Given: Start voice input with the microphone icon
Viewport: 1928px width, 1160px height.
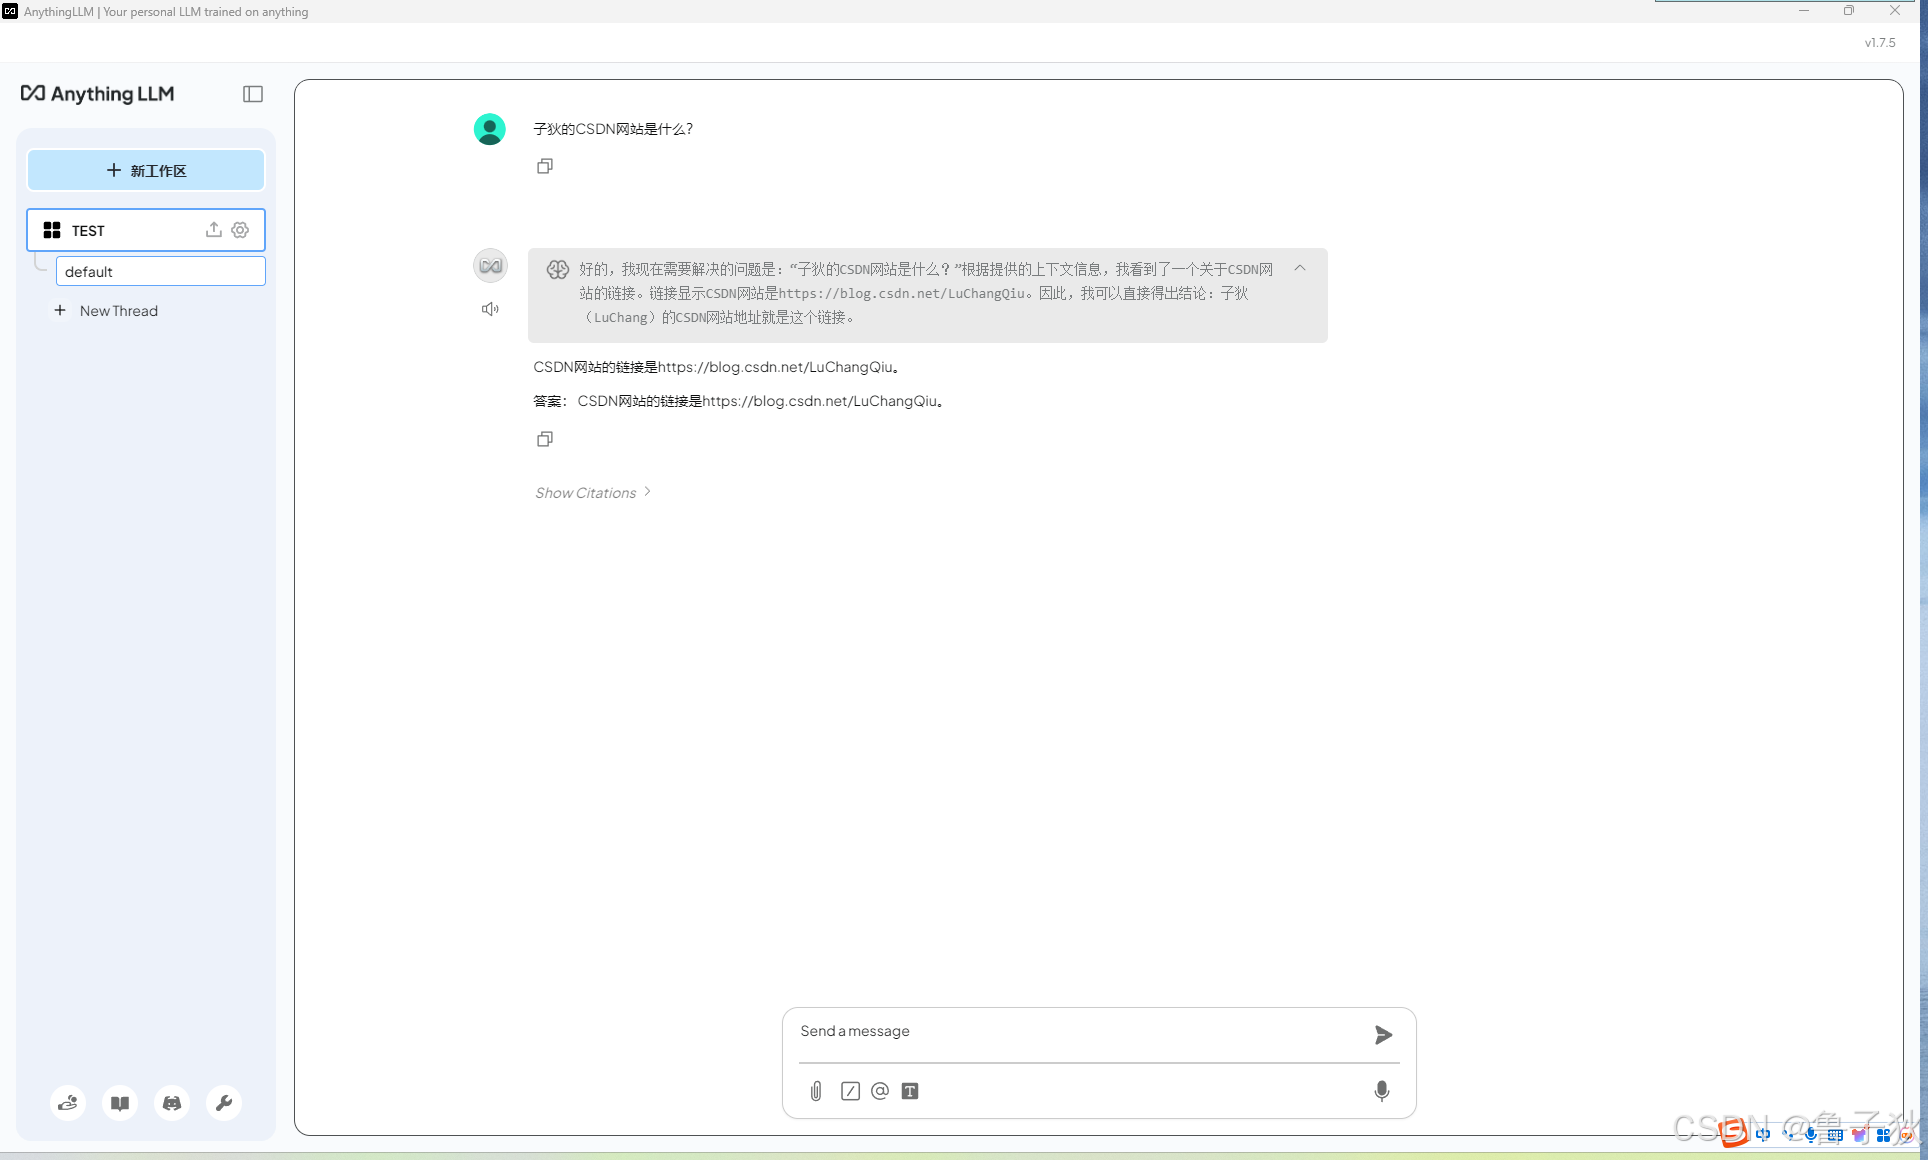Looking at the screenshot, I should [x=1381, y=1091].
